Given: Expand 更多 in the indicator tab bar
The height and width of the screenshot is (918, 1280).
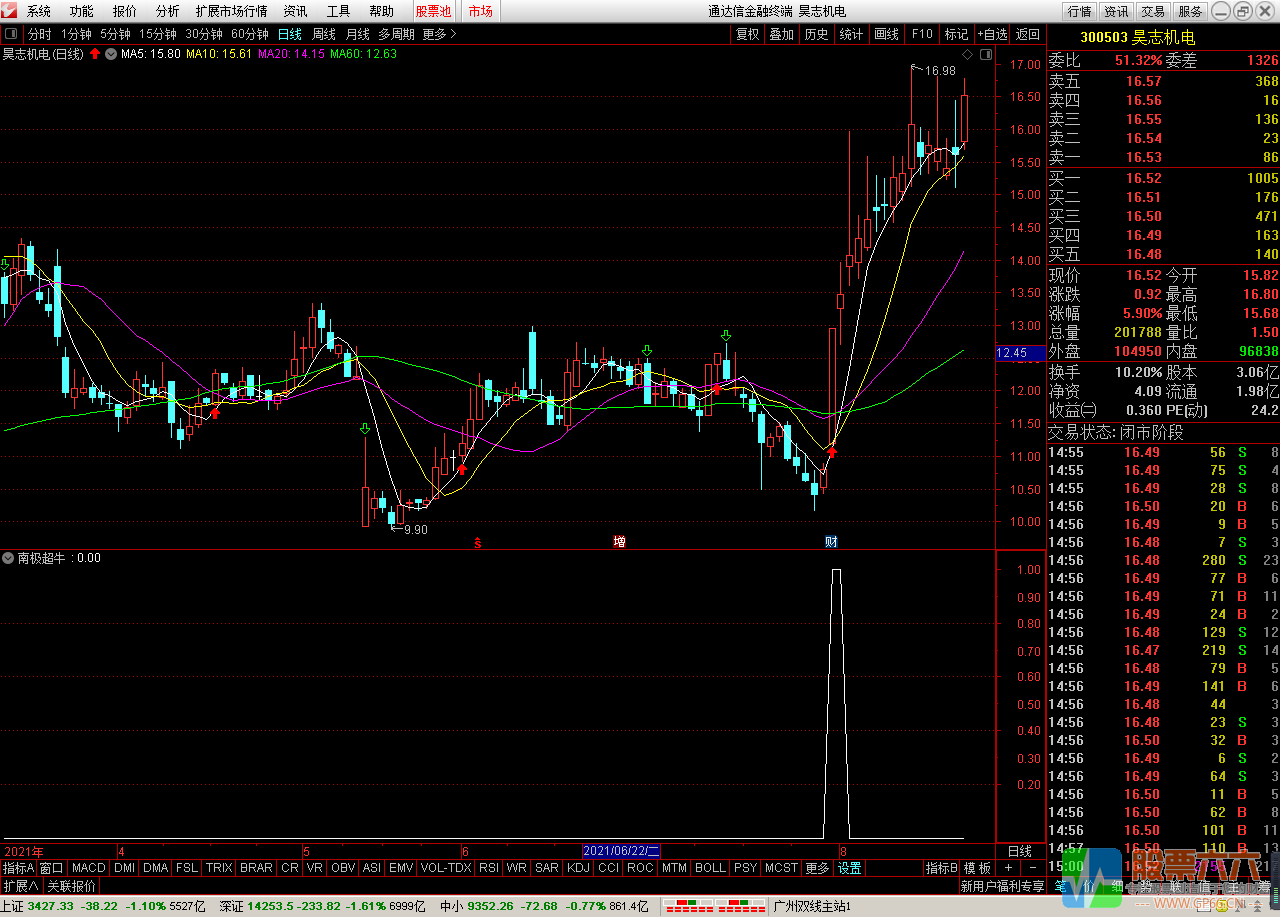Looking at the screenshot, I should [817, 868].
